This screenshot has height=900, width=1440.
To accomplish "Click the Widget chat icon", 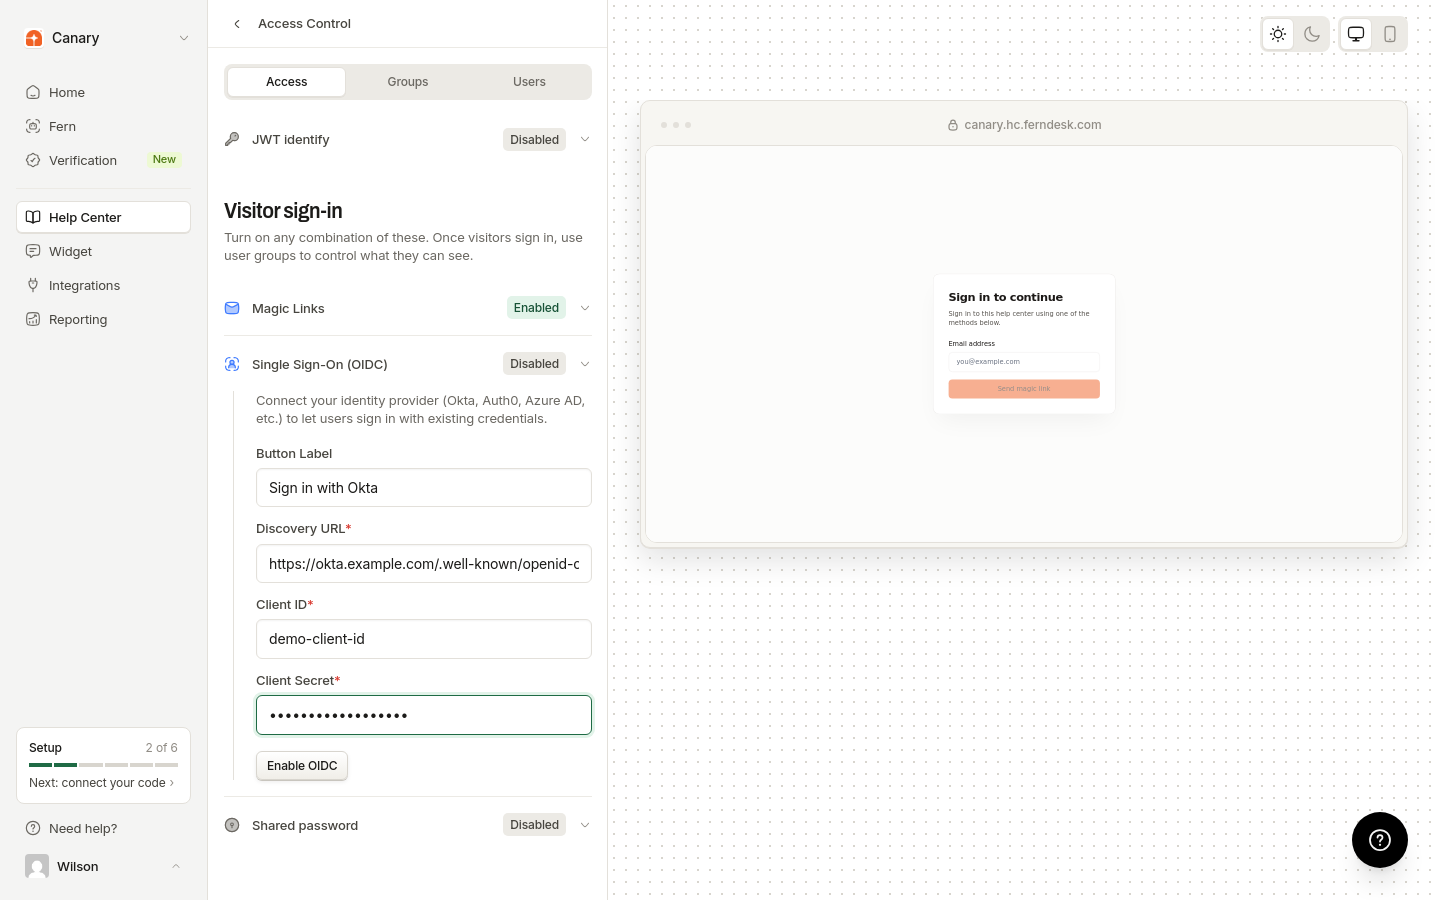I will tap(33, 251).
